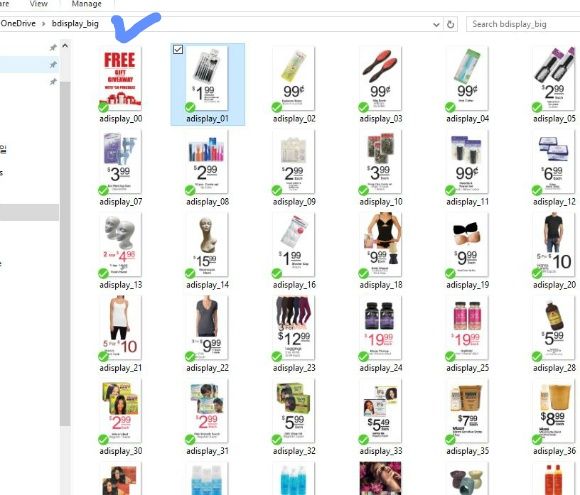This screenshot has width=580, height=495.
Task: Select the adisplay_03 hair brushes thumbnail
Action: click(x=381, y=78)
